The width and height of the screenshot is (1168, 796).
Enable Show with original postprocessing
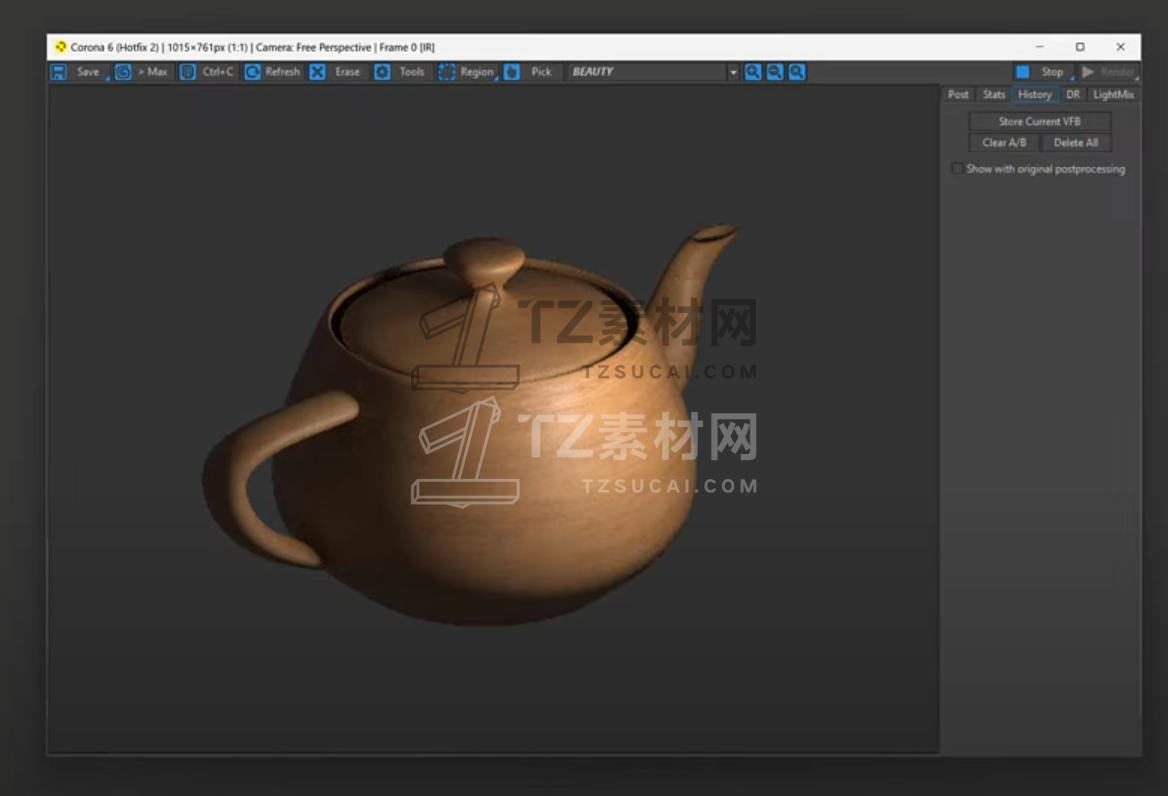[957, 169]
